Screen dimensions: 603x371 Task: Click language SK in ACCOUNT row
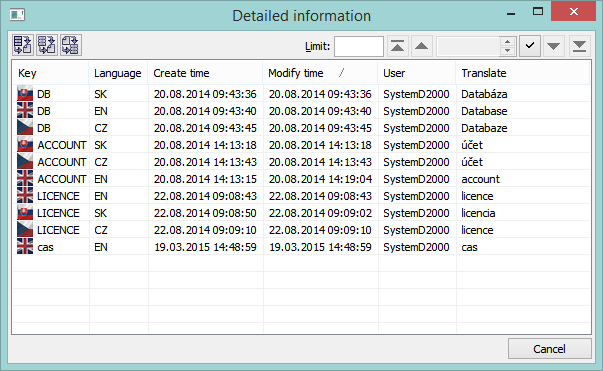pyautogui.click(x=101, y=145)
